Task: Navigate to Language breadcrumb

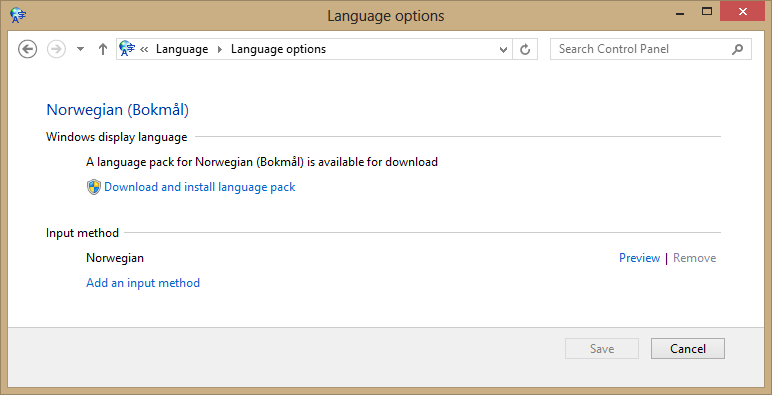Action: (182, 49)
